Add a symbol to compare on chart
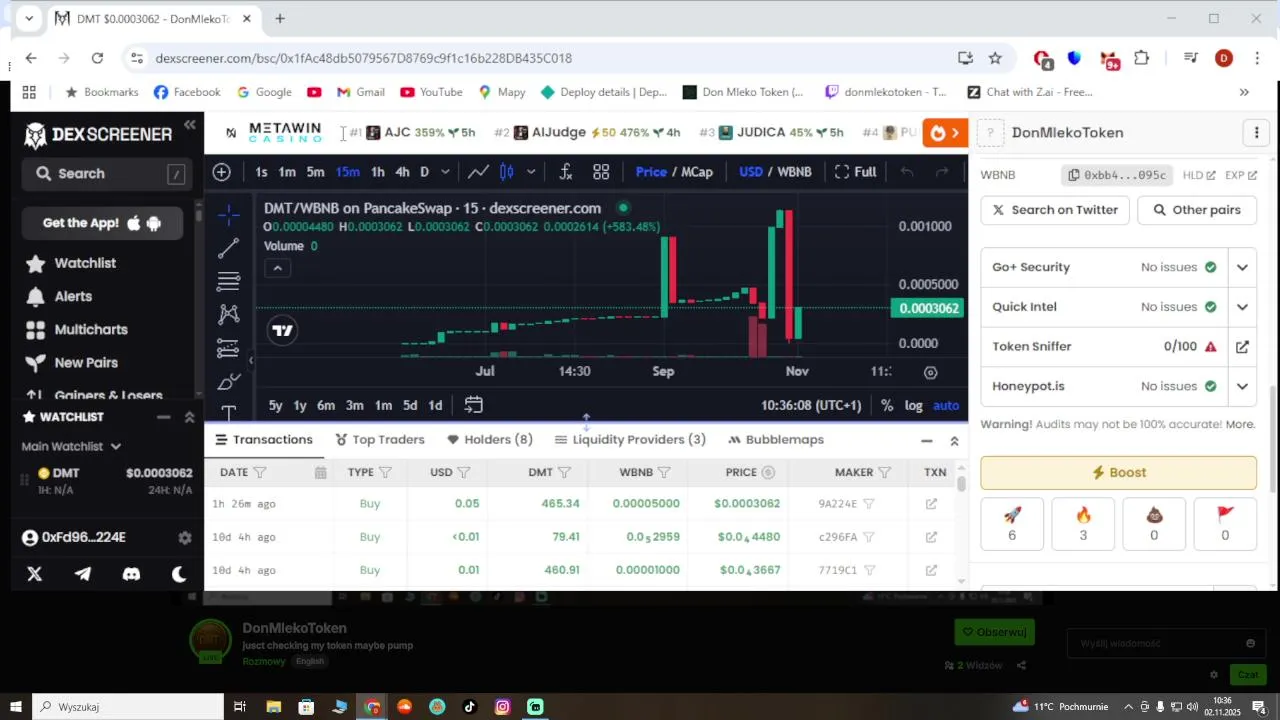The image size is (1280, 720). coord(222,172)
